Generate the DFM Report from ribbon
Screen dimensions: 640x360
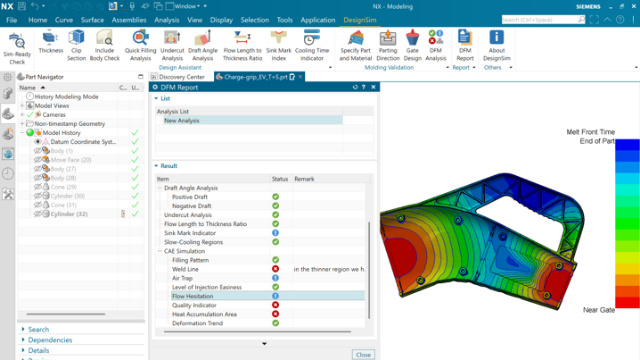[x=465, y=45]
